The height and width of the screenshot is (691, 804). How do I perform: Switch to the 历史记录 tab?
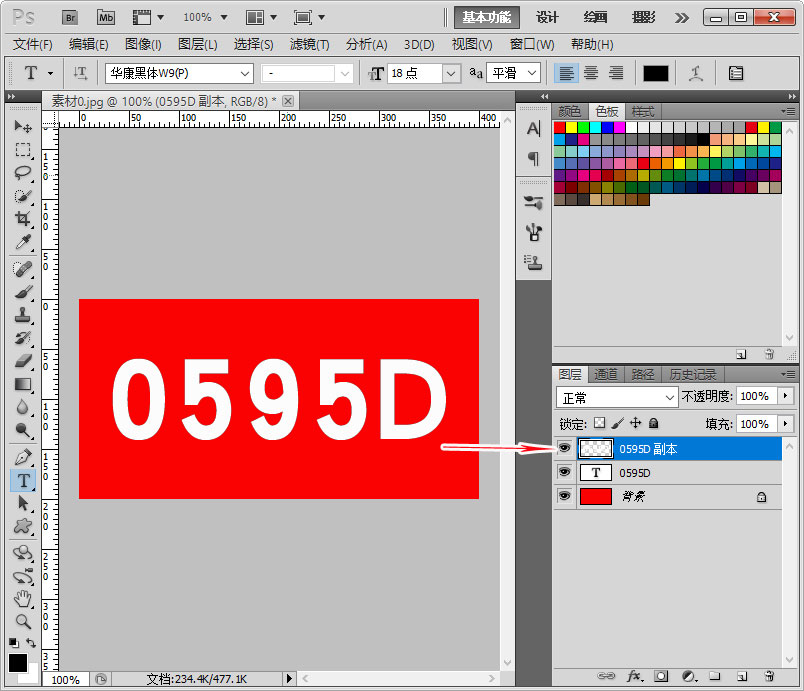(692, 375)
